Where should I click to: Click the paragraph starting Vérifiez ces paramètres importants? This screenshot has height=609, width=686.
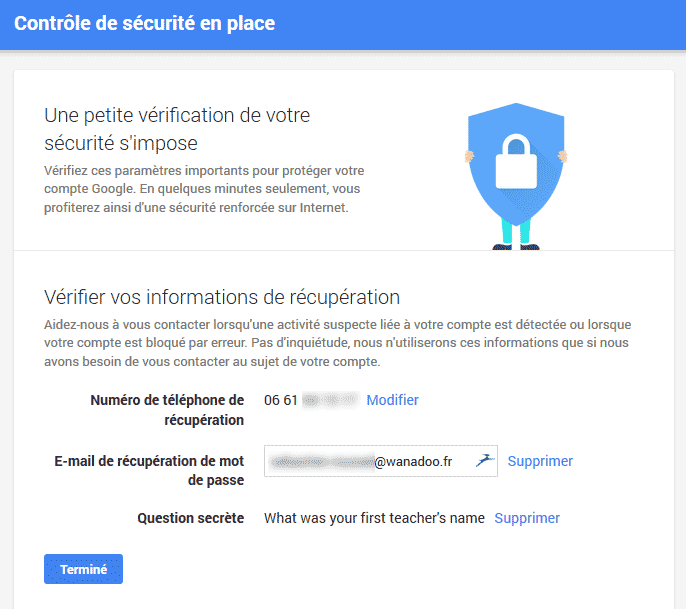tap(204, 189)
